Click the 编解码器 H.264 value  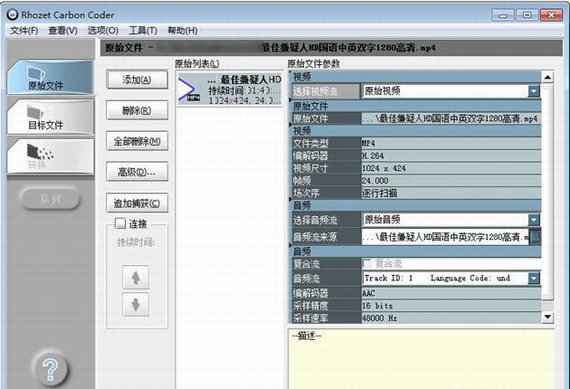point(451,156)
